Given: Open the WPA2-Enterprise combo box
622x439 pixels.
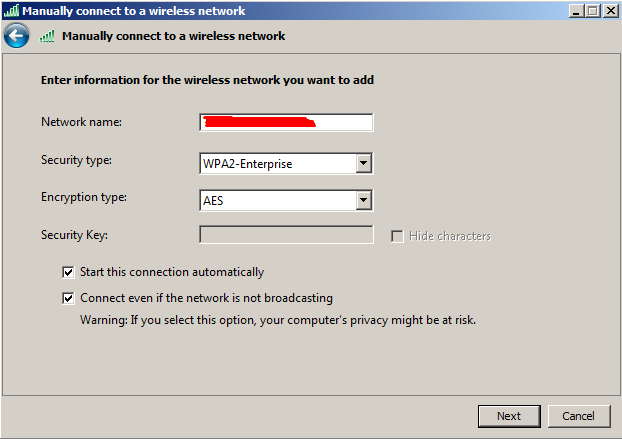Looking at the screenshot, I should point(286,163).
